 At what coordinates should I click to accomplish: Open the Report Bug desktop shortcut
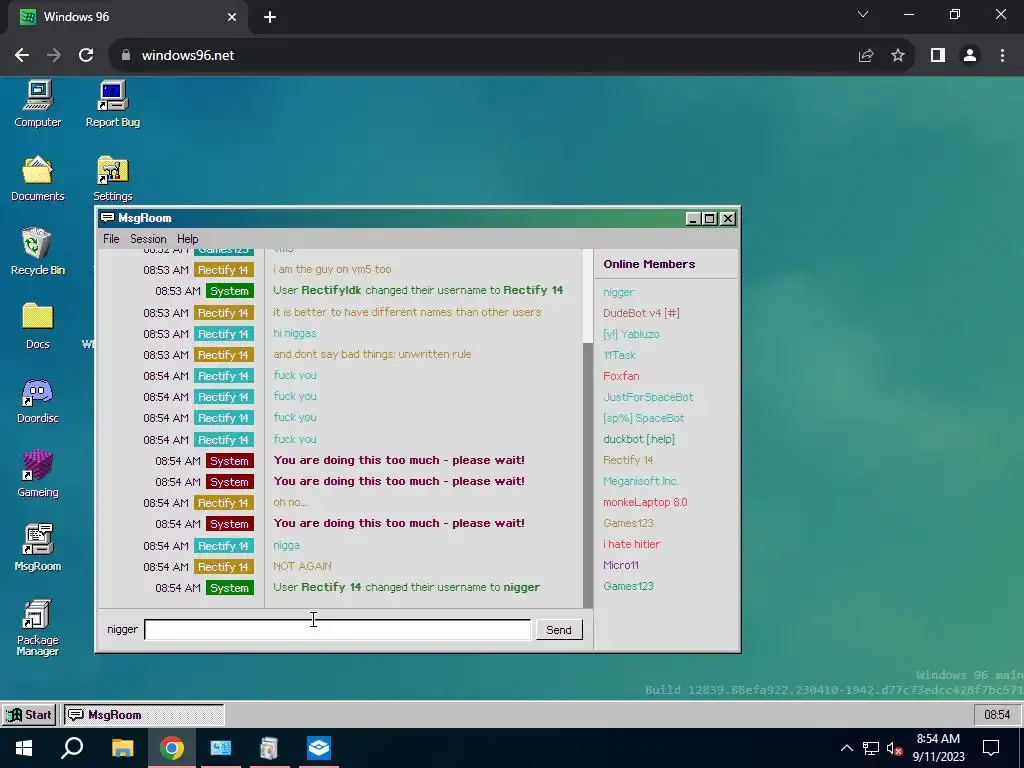112,104
